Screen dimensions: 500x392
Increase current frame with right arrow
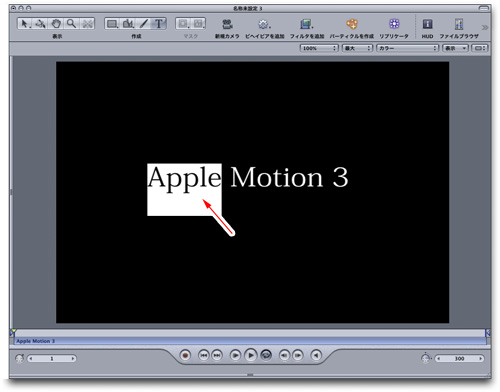pos(73,359)
